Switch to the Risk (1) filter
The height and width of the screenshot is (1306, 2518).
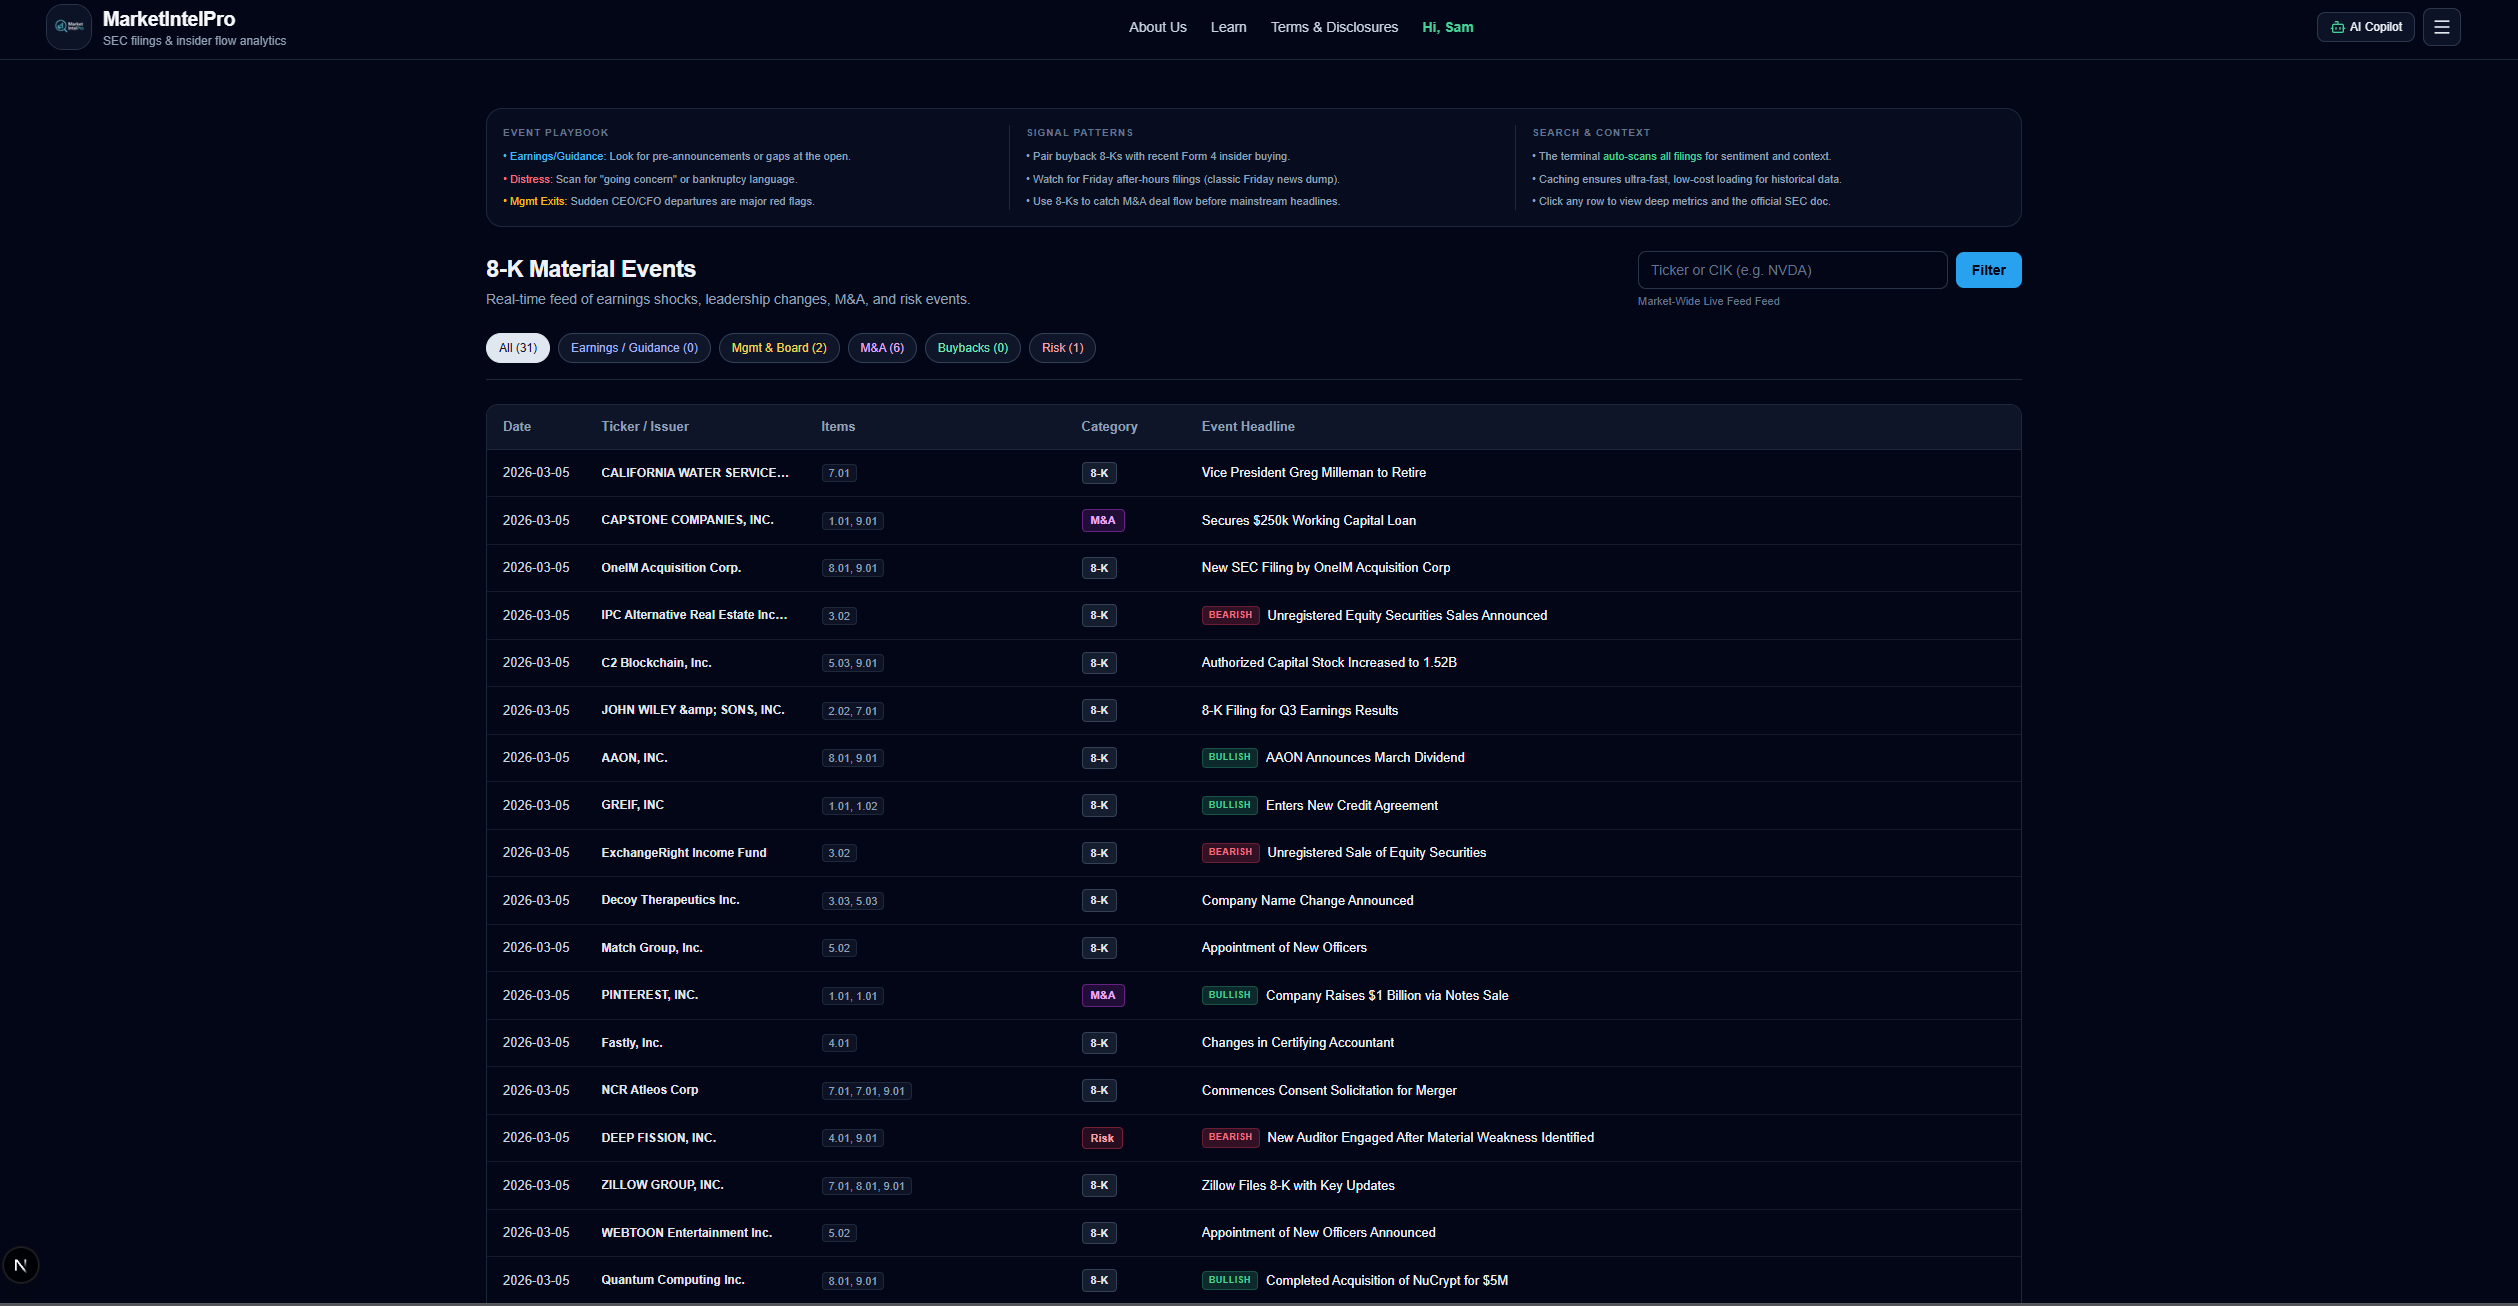(x=1062, y=348)
